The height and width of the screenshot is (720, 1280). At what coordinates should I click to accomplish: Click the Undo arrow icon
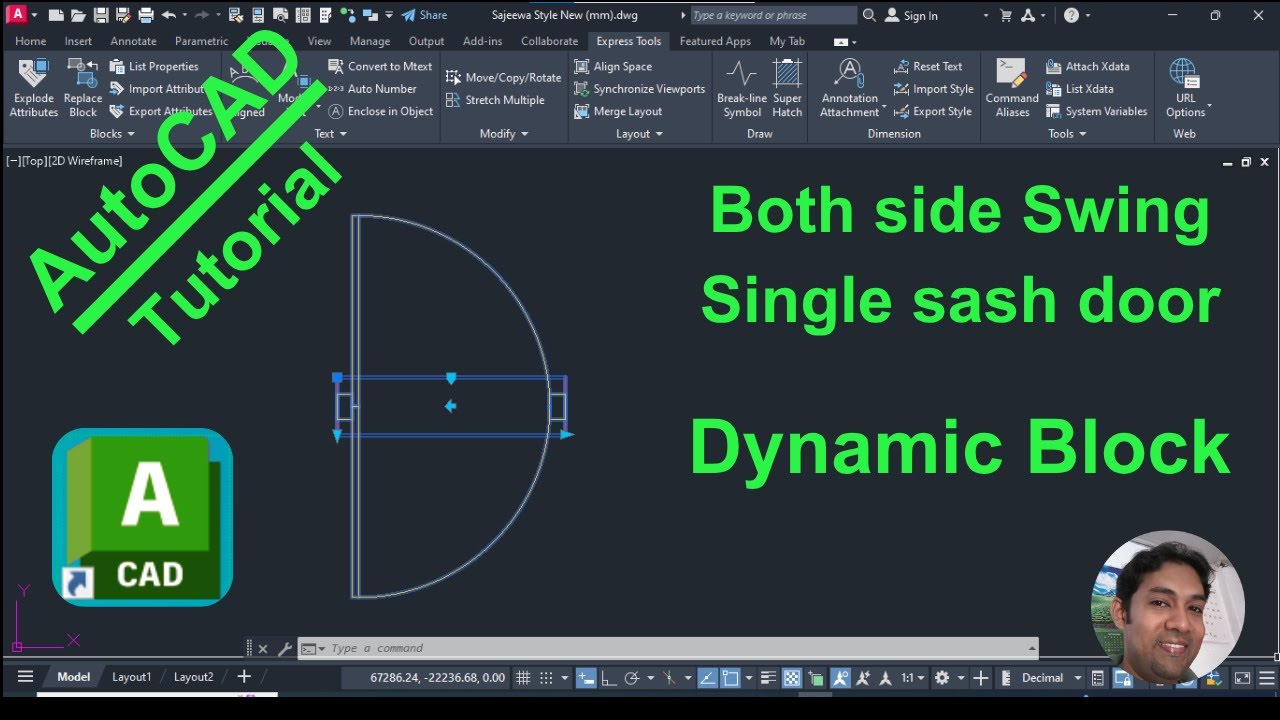pos(168,15)
